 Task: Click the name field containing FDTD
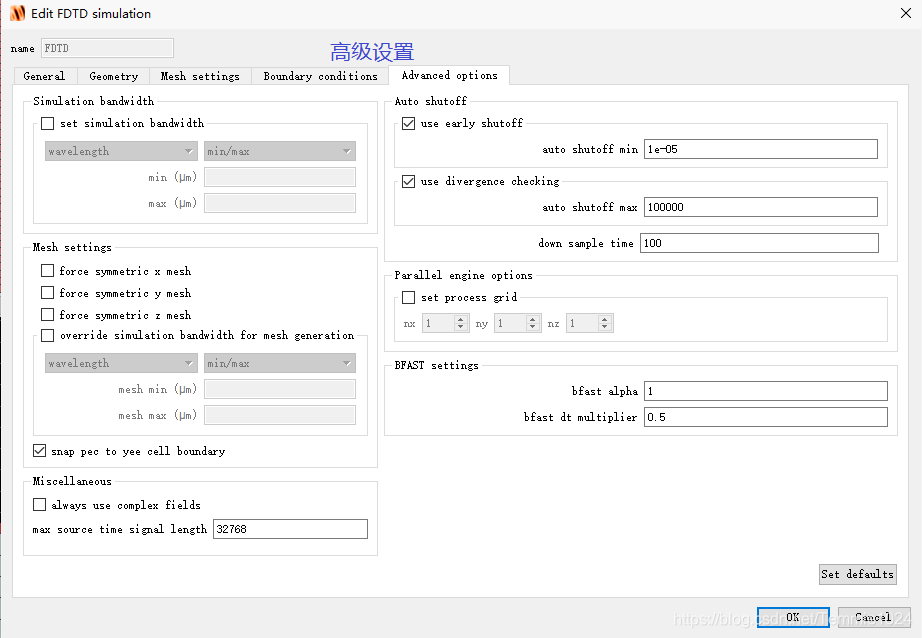pos(107,48)
